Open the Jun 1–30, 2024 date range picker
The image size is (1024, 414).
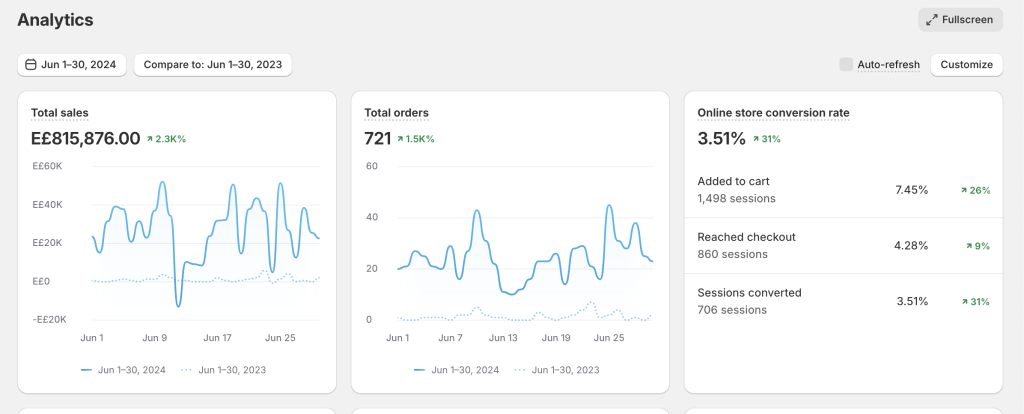pyautogui.click(x=70, y=65)
